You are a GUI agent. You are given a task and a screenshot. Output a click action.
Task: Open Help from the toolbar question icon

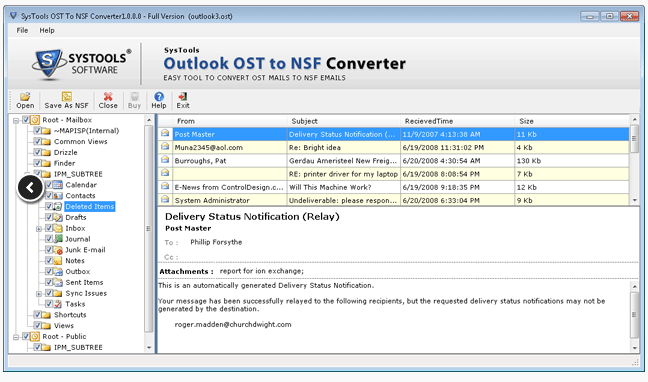click(x=159, y=96)
